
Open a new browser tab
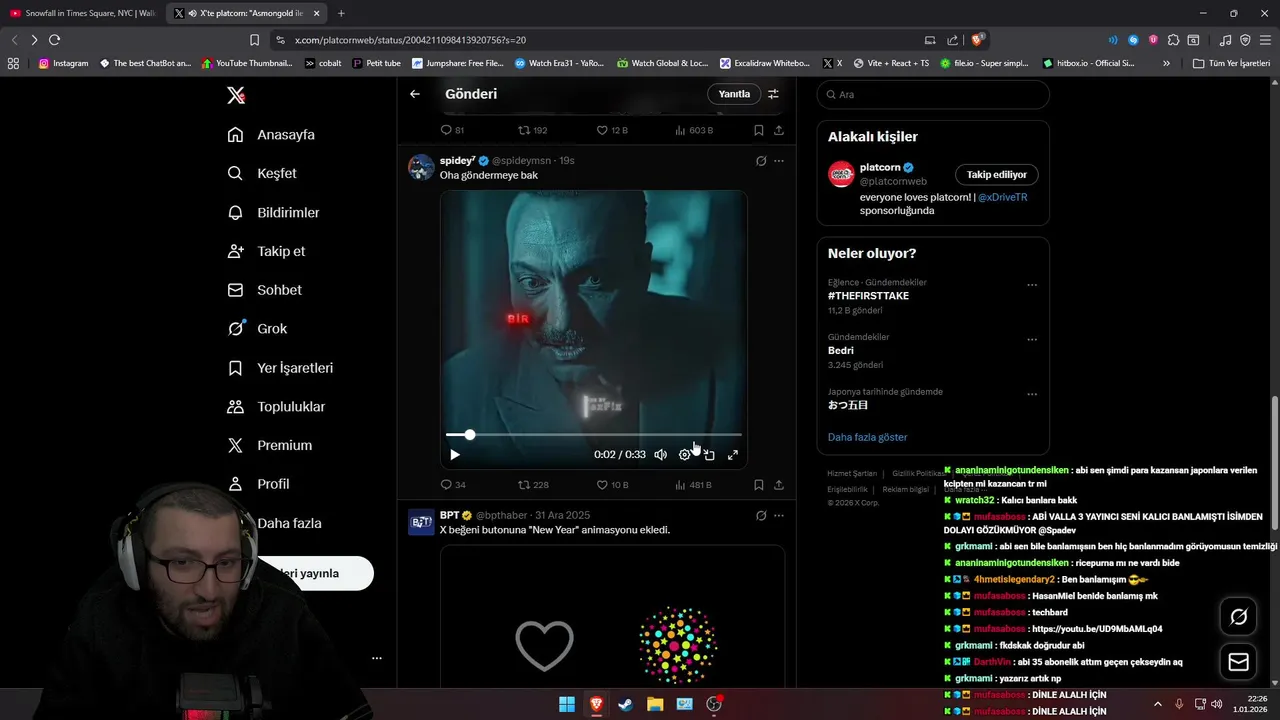(341, 13)
